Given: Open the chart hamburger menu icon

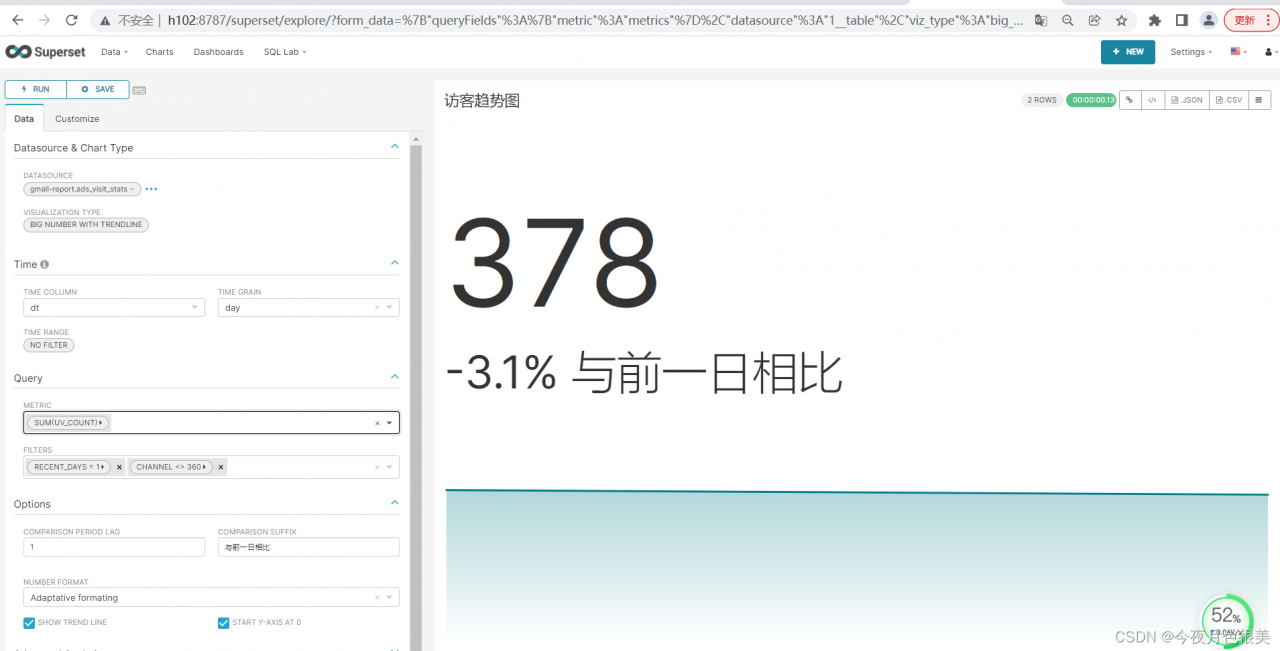Looking at the screenshot, I should pos(1259,99).
